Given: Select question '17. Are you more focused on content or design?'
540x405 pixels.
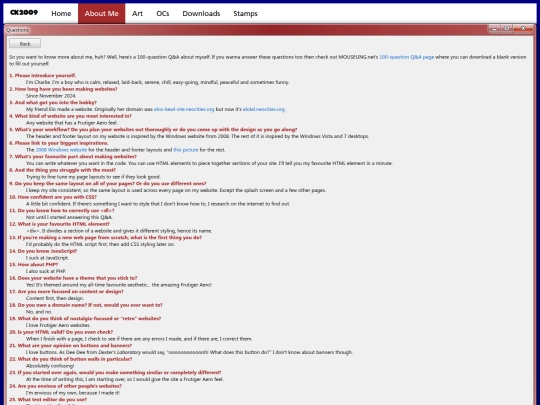Looking at the screenshot, I should tap(66, 291).
